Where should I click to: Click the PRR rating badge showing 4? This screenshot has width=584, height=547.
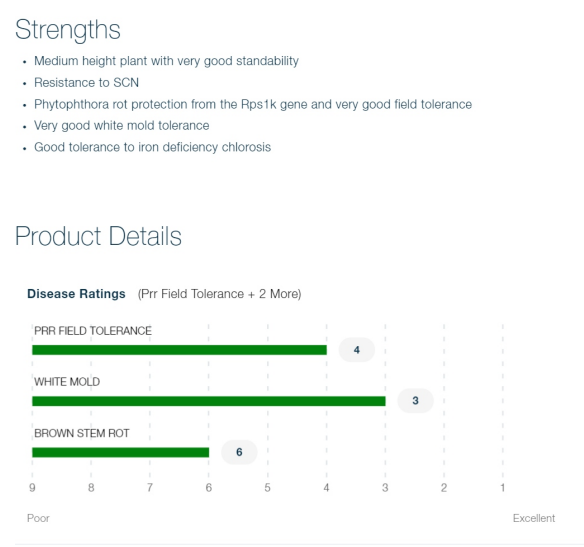coord(357,350)
